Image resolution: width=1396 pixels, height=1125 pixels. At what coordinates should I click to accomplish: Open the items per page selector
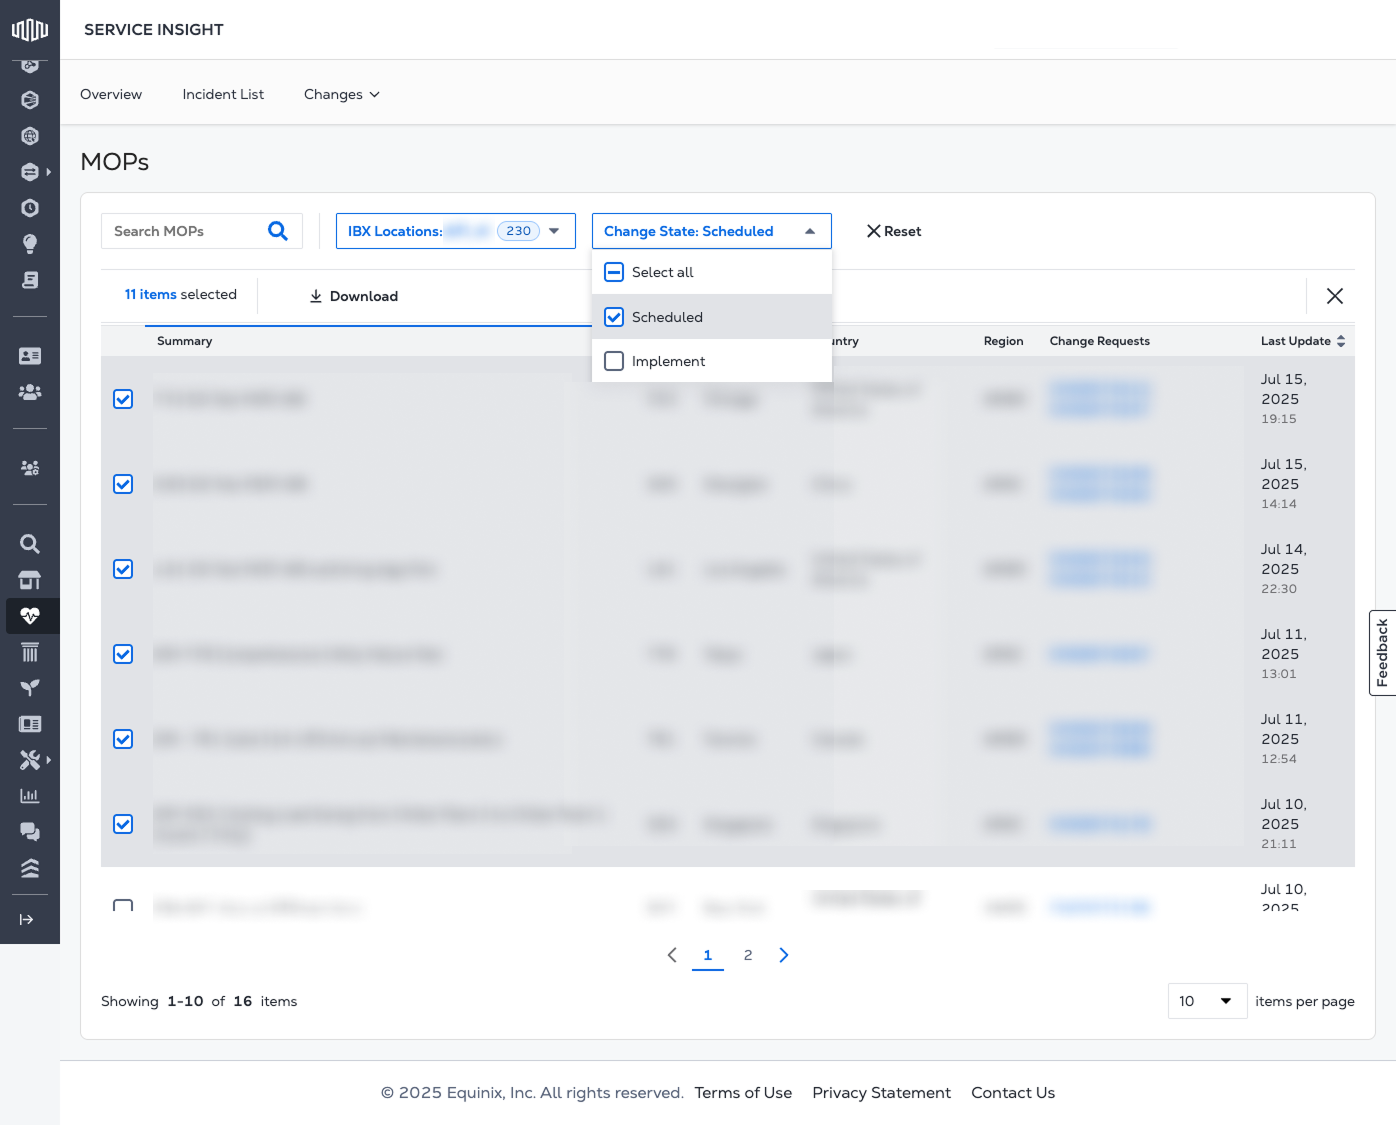pos(1207,1001)
